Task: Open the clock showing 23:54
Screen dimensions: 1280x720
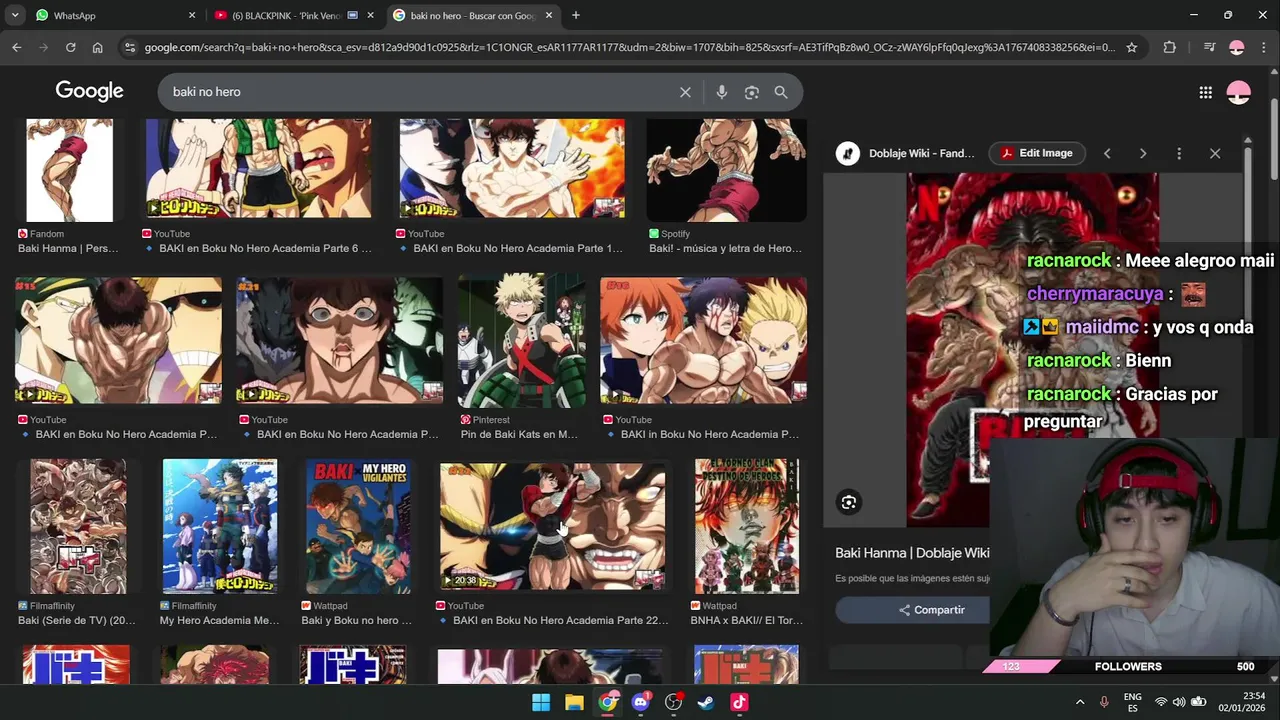Action: tap(1240, 702)
